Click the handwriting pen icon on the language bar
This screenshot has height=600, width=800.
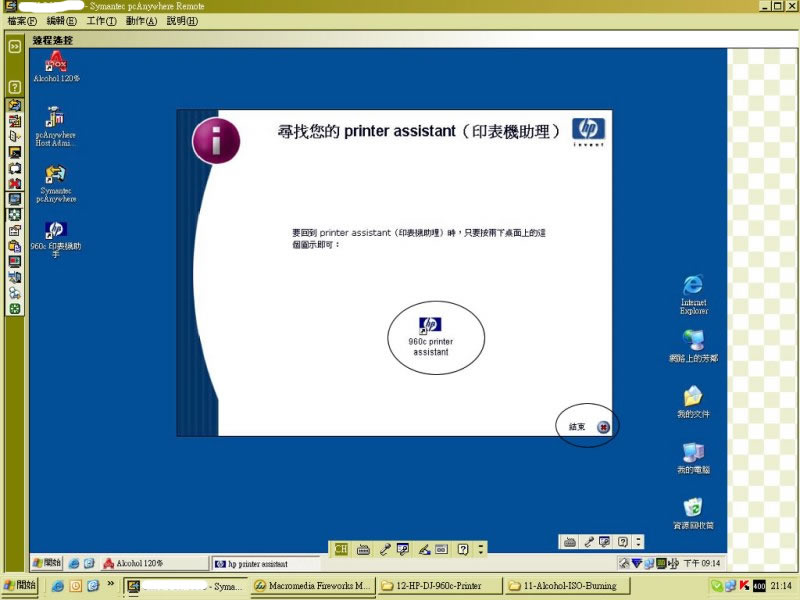(x=423, y=549)
